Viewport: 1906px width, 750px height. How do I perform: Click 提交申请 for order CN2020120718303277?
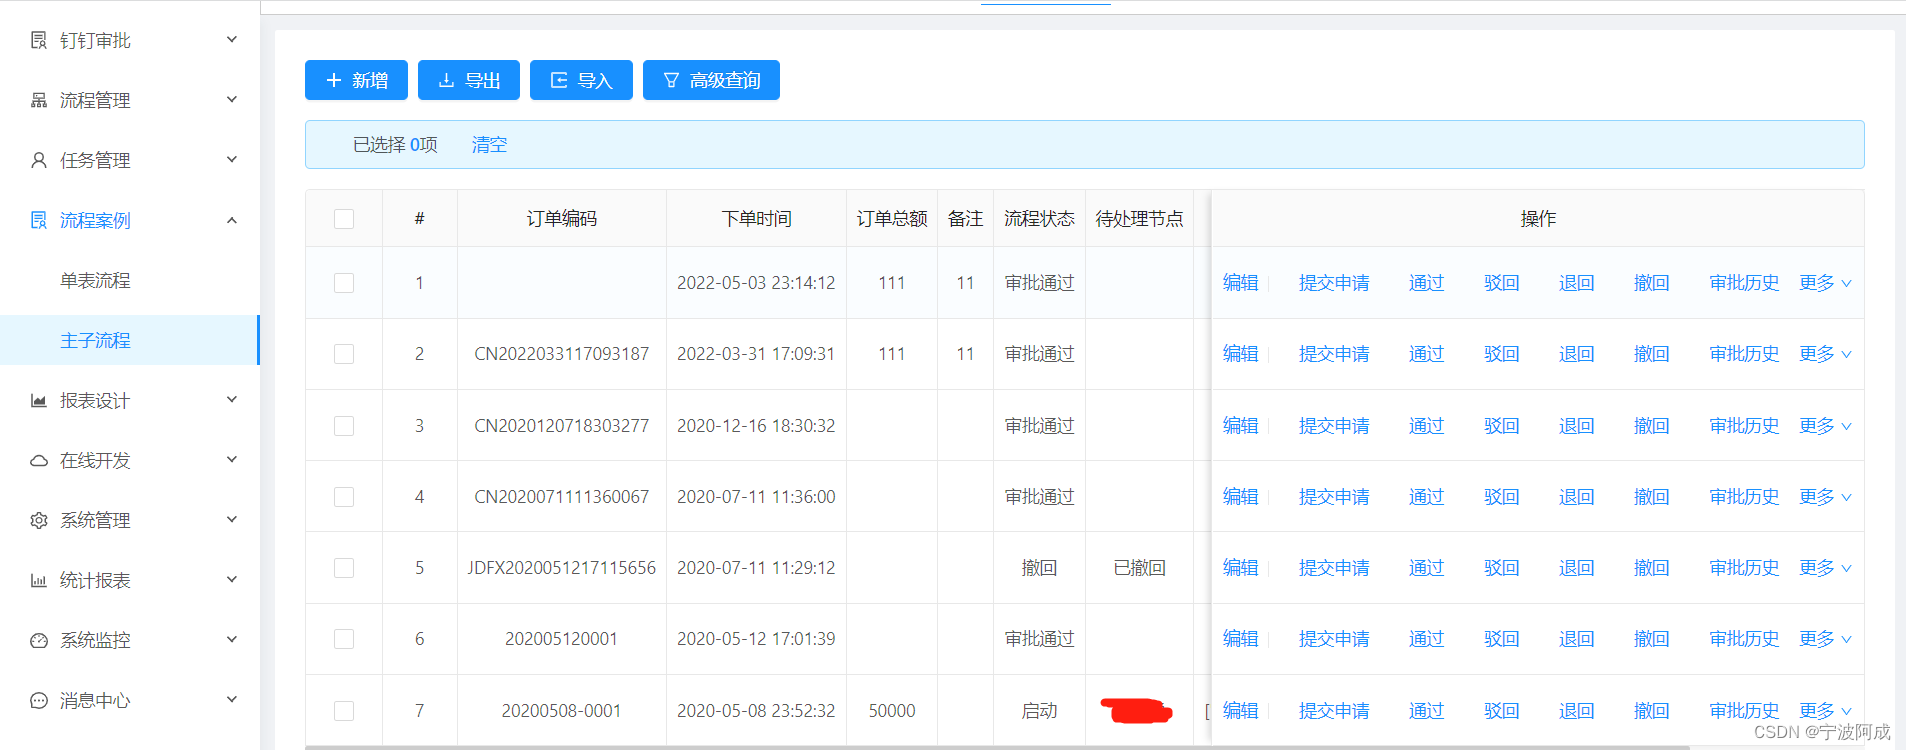point(1334,426)
